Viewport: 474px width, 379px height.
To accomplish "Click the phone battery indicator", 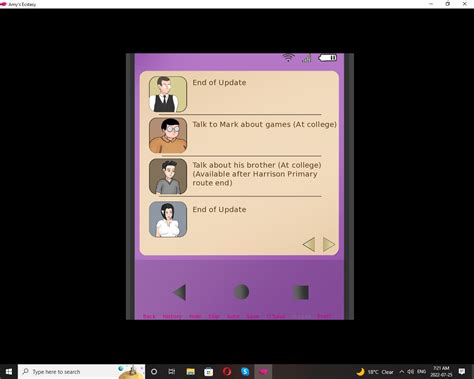I will tap(328, 58).
